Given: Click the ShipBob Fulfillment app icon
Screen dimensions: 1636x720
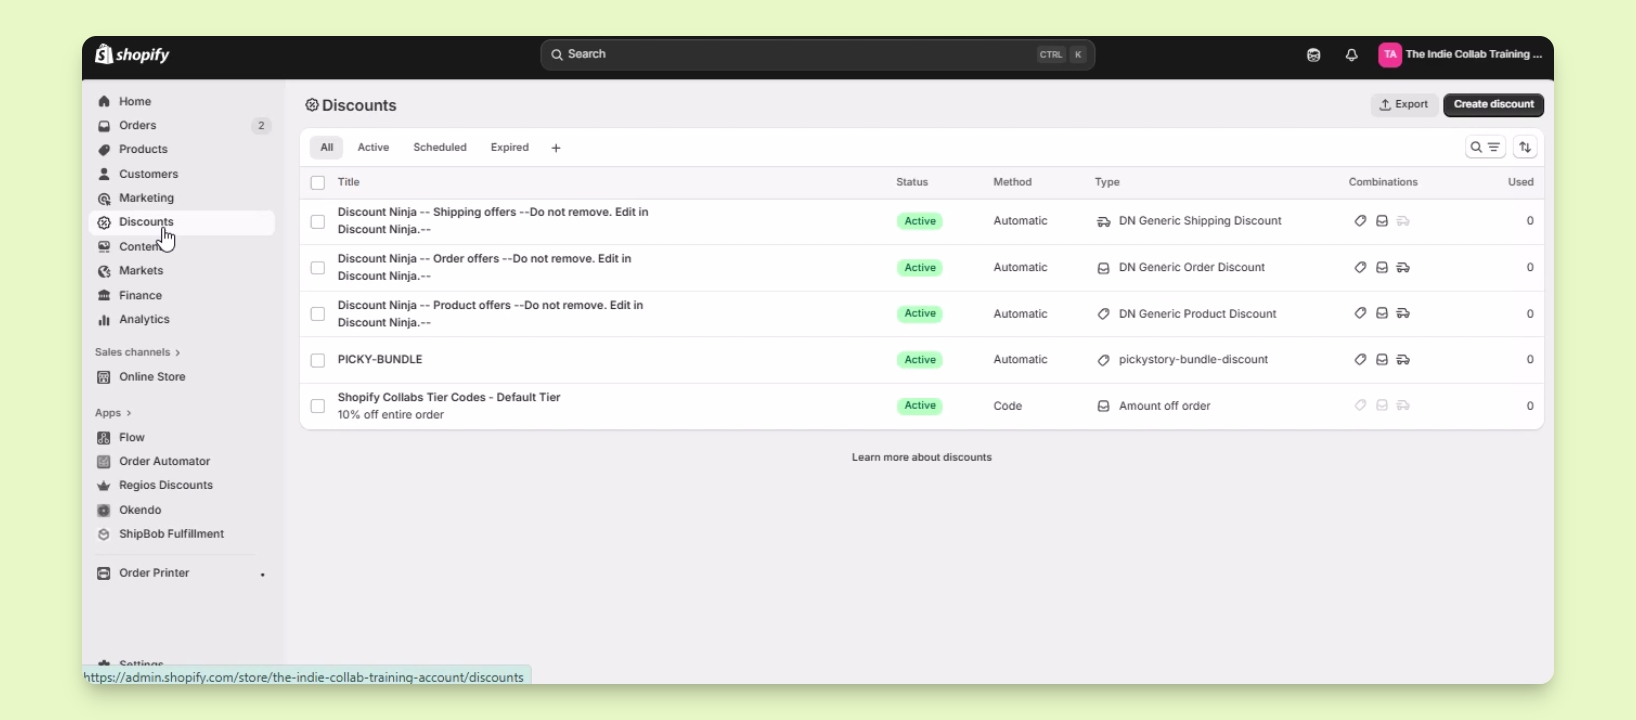Looking at the screenshot, I should click(x=104, y=534).
